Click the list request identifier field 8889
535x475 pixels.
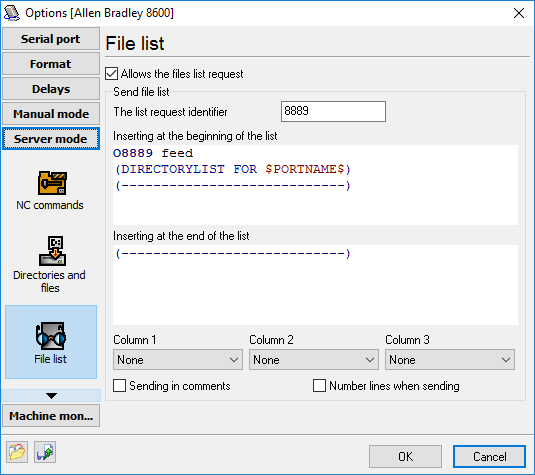click(x=333, y=111)
